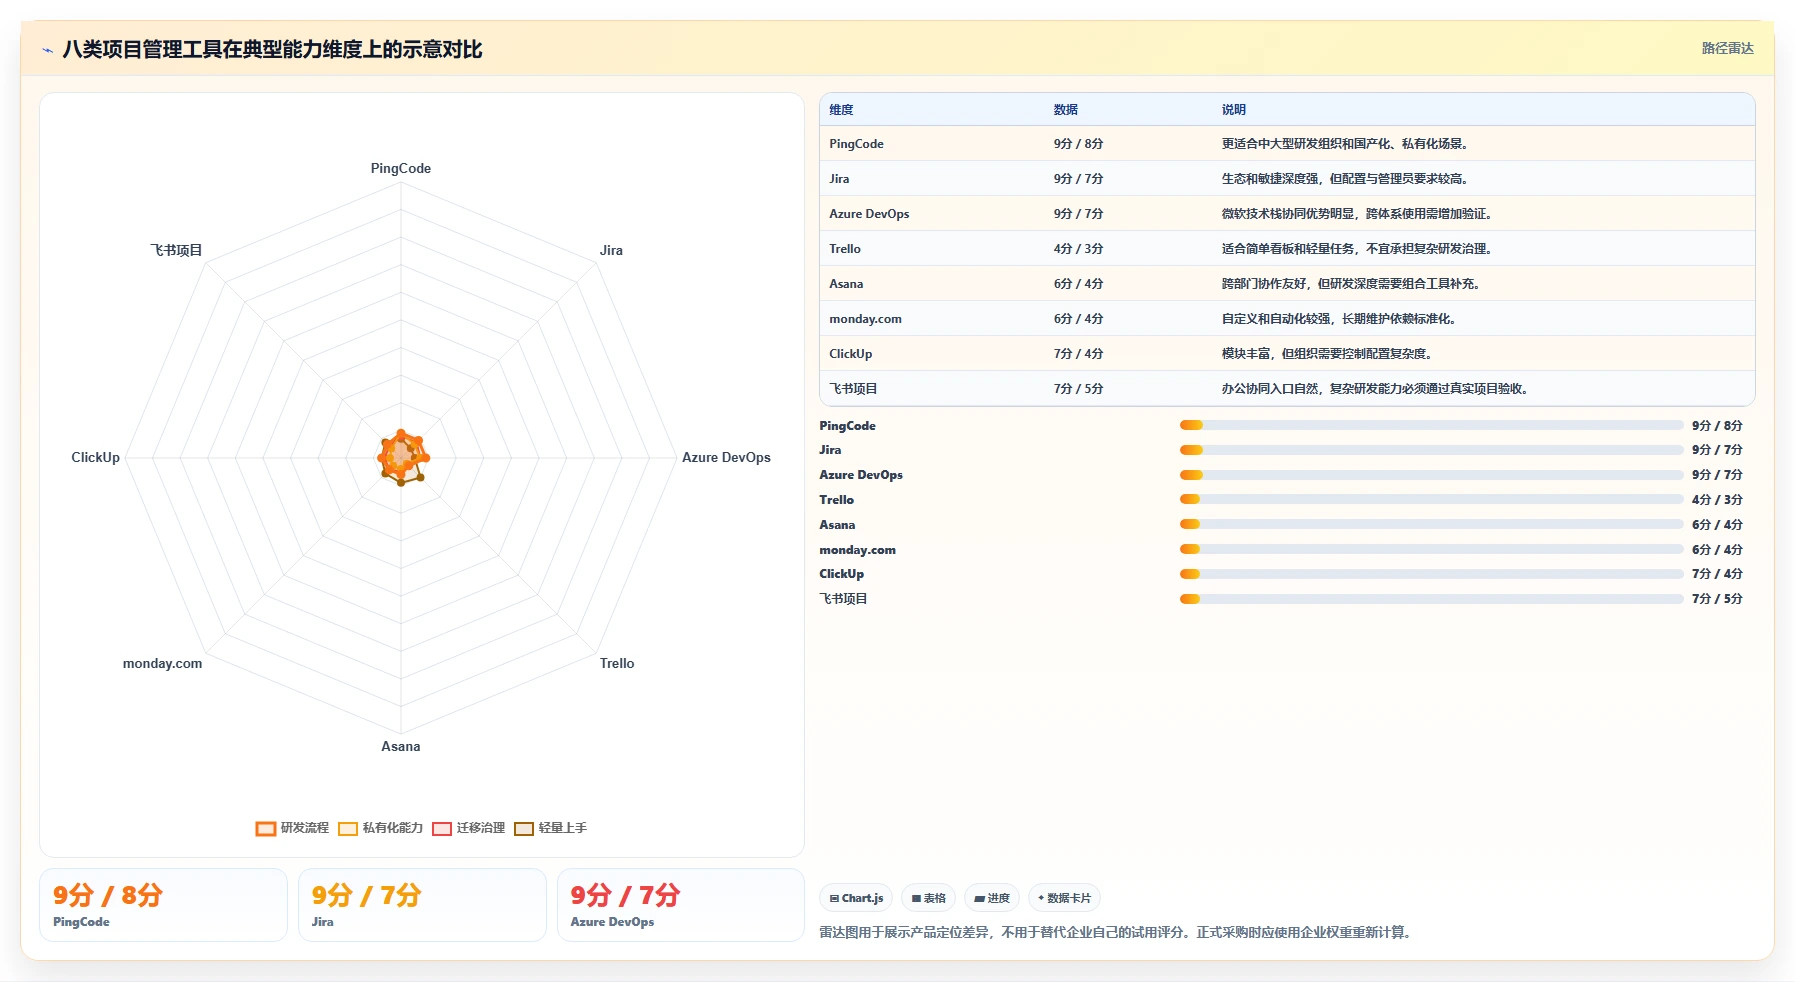Click the ClickUp axis label on the radar

click(x=95, y=458)
